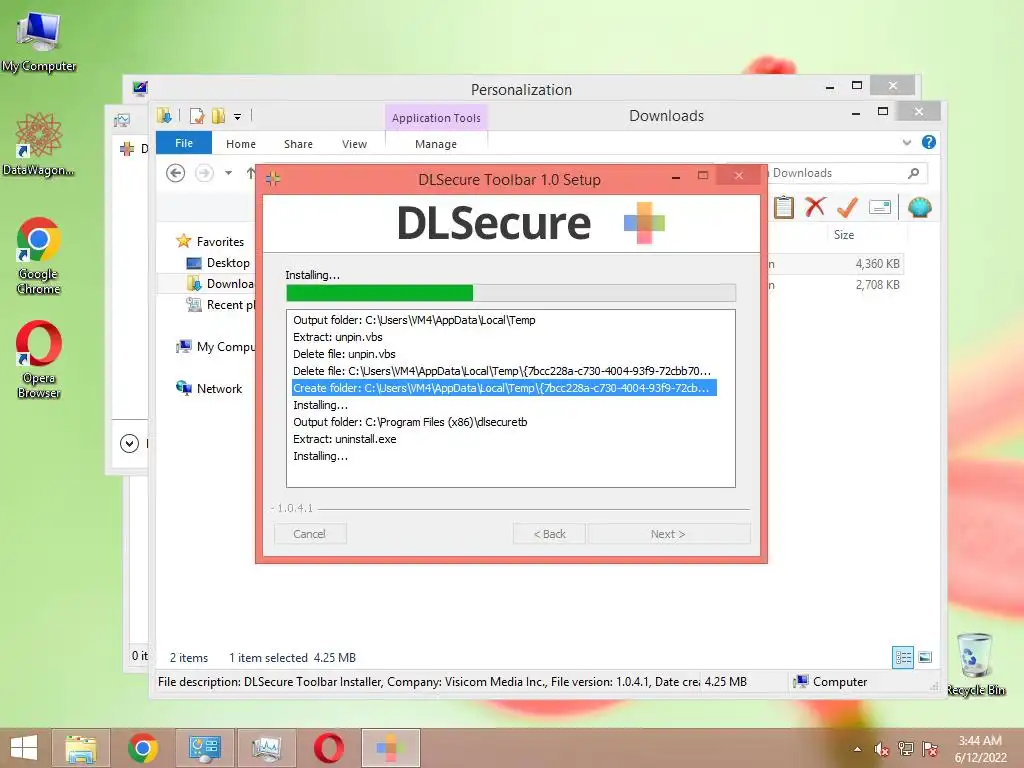Open the File tab in Downloads

pyautogui.click(x=184, y=143)
